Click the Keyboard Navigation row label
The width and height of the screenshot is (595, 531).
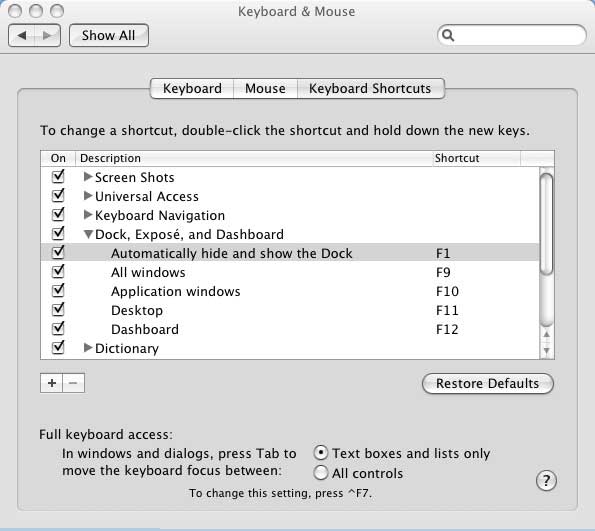pyautogui.click(x=160, y=216)
